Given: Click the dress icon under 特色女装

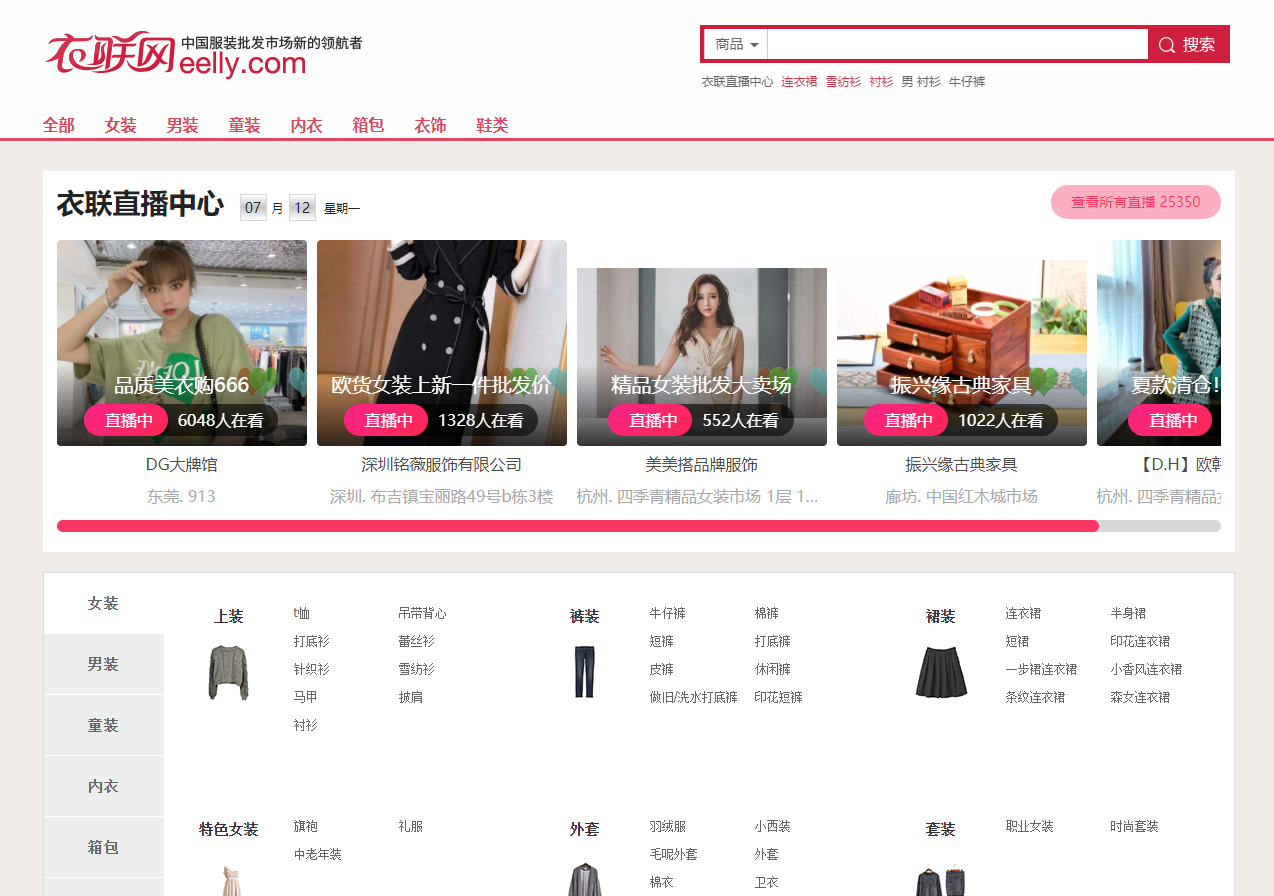Looking at the screenshot, I should point(229,880).
